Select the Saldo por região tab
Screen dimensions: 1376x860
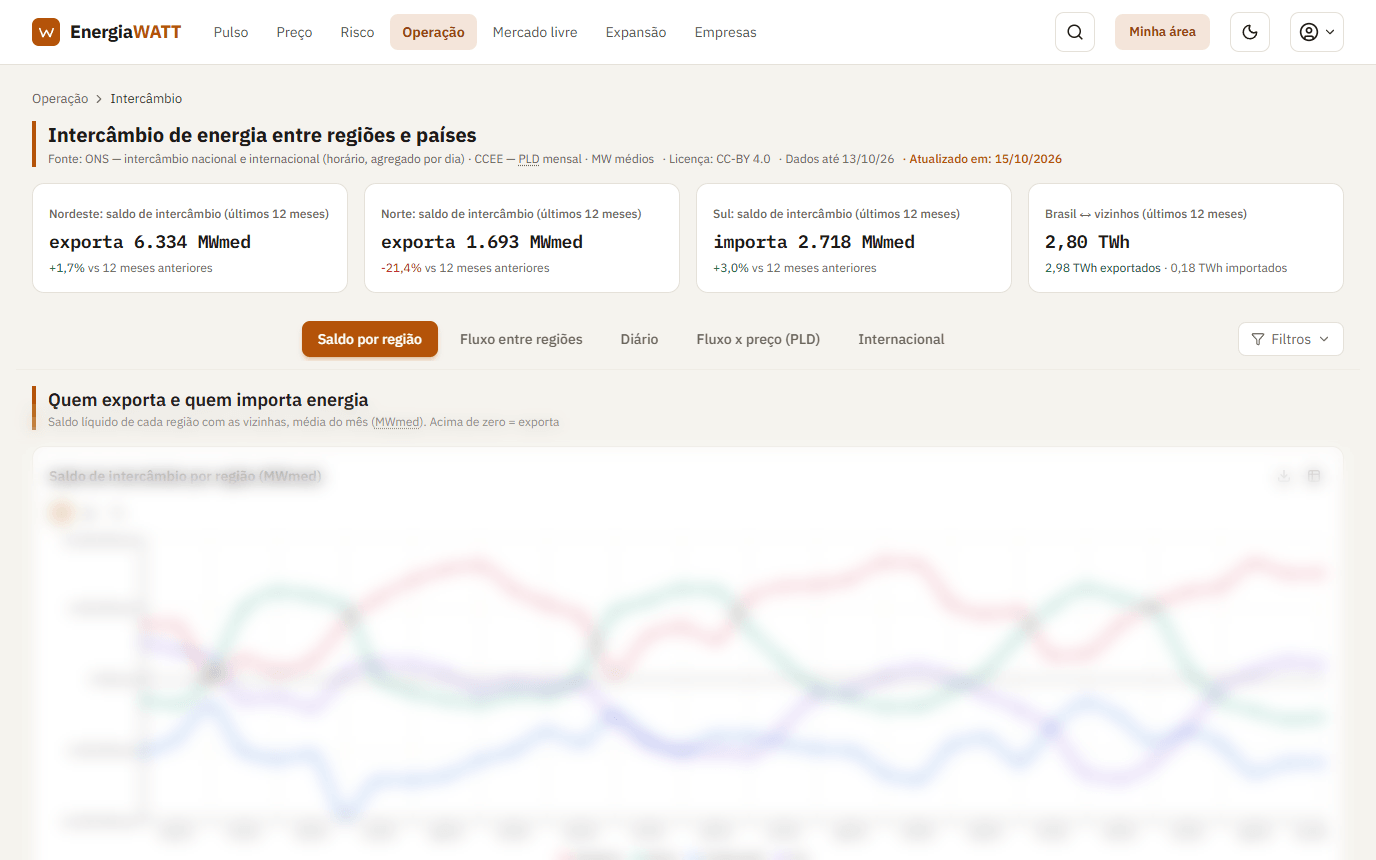[x=370, y=339]
